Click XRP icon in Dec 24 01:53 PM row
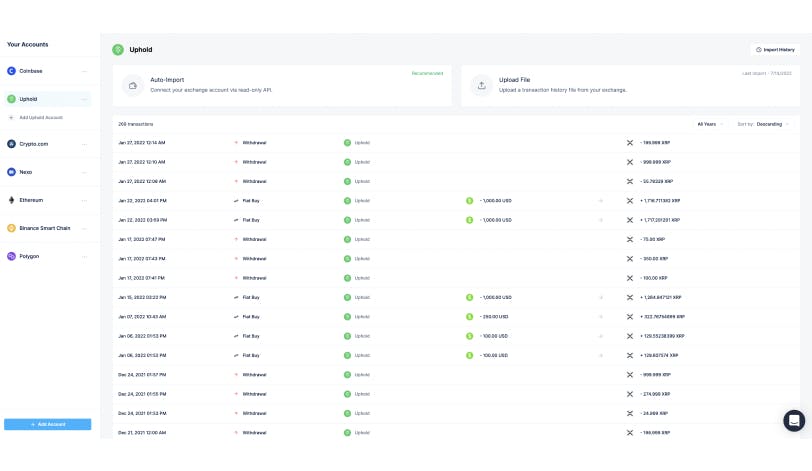This screenshot has width=812, height=471. click(x=630, y=414)
